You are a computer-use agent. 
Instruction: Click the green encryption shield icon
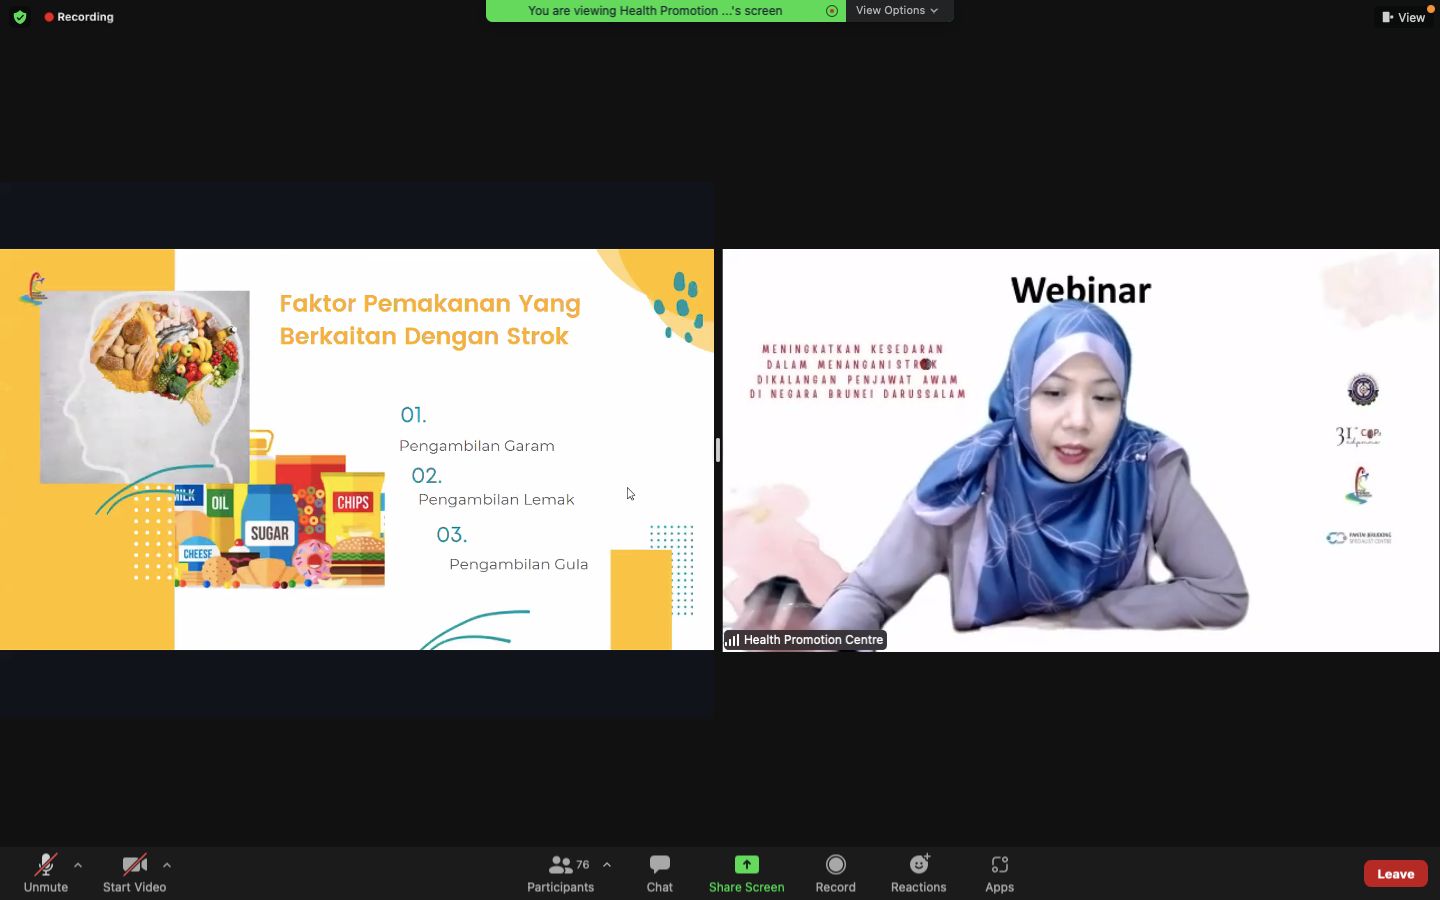coord(20,17)
